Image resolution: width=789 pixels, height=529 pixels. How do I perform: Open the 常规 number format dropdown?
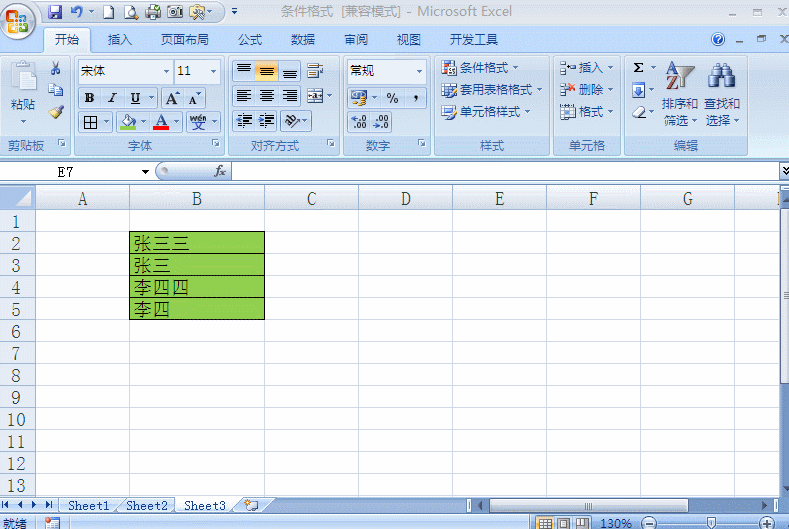pos(419,71)
